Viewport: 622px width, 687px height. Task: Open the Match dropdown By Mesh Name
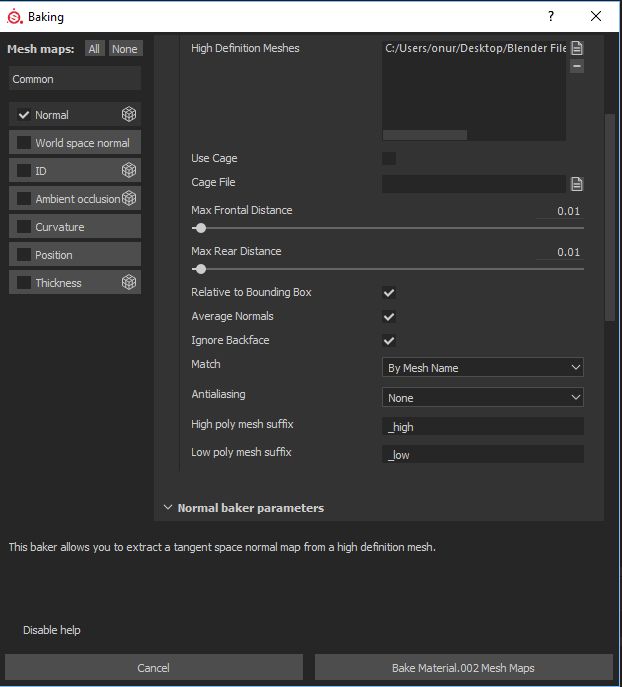(483, 368)
